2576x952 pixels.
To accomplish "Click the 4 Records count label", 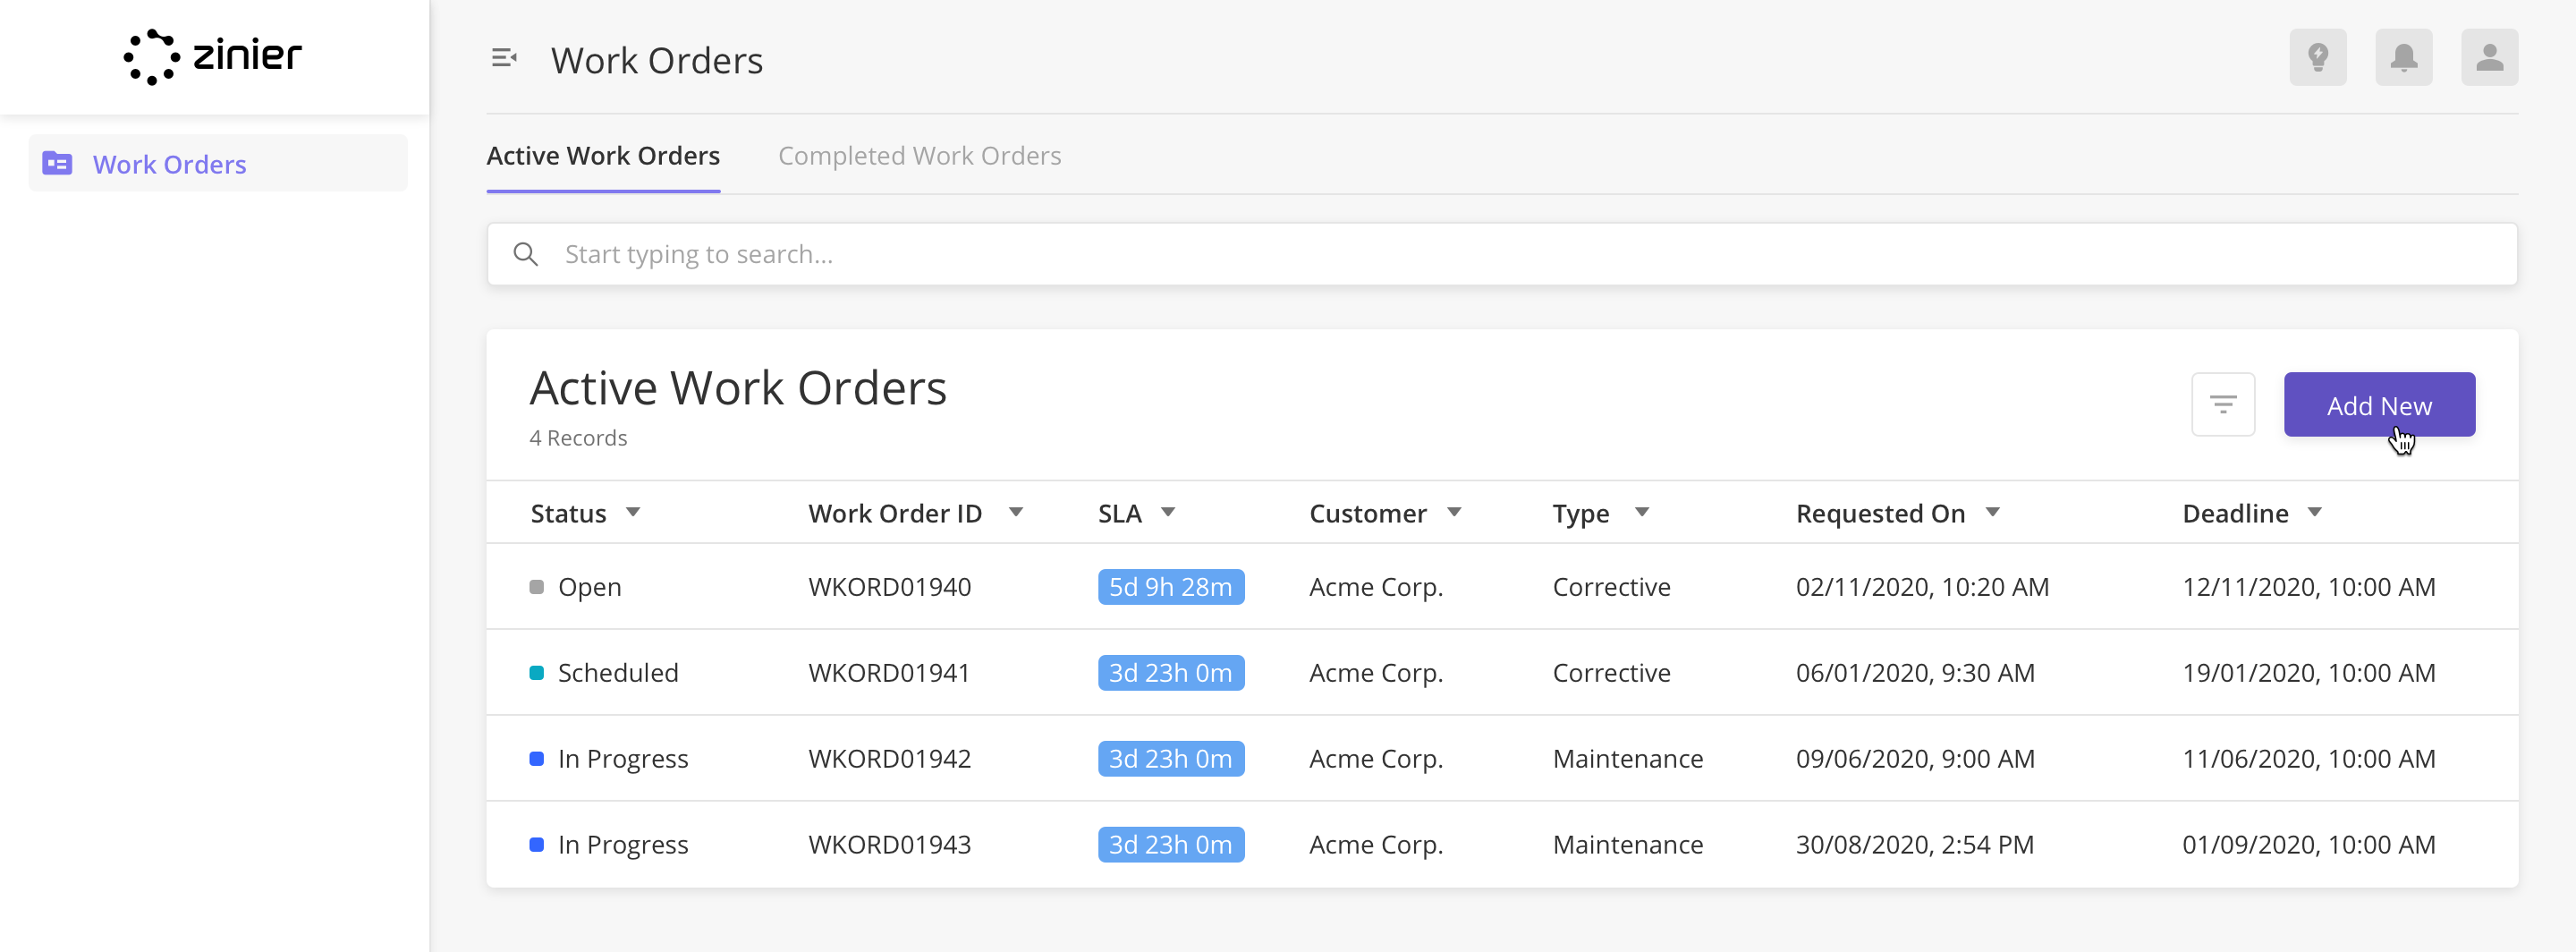I will tap(578, 438).
